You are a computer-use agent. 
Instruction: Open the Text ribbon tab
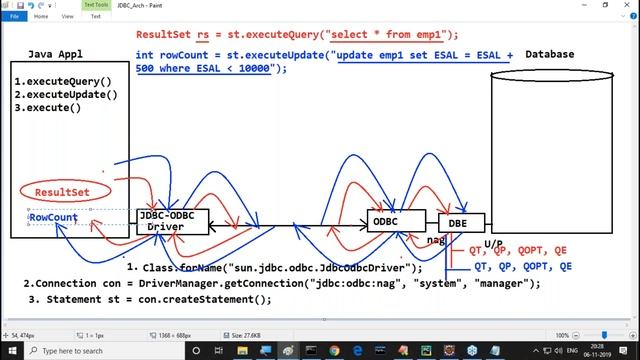pyautogui.click(x=96, y=16)
